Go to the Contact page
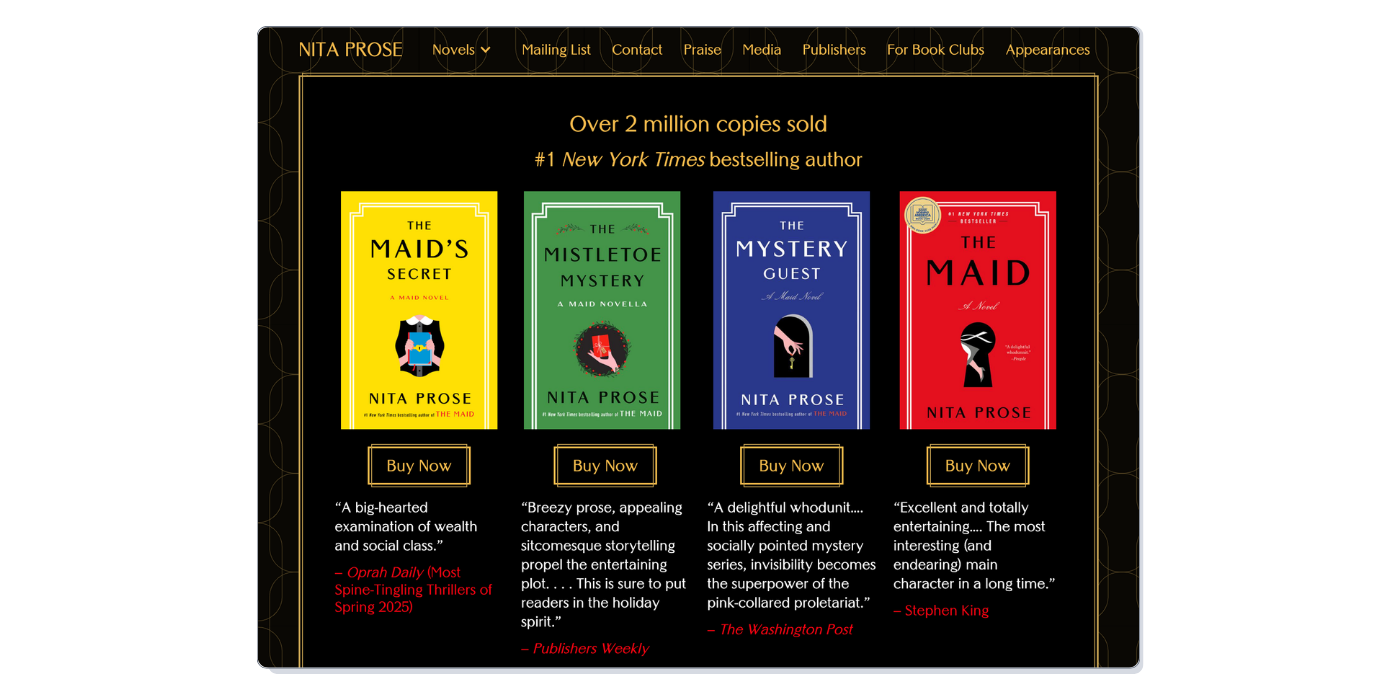The height and width of the screenshot is (700, 1400). pyautogui.click(x=637, y=50)
